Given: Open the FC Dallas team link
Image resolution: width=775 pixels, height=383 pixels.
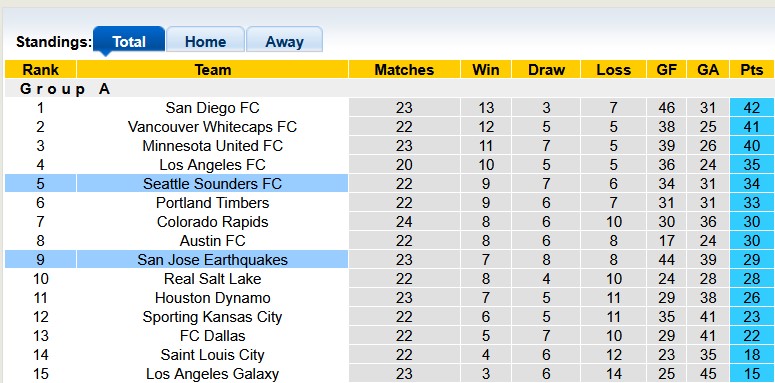Looking at the screenshot, I should [212, 336].
